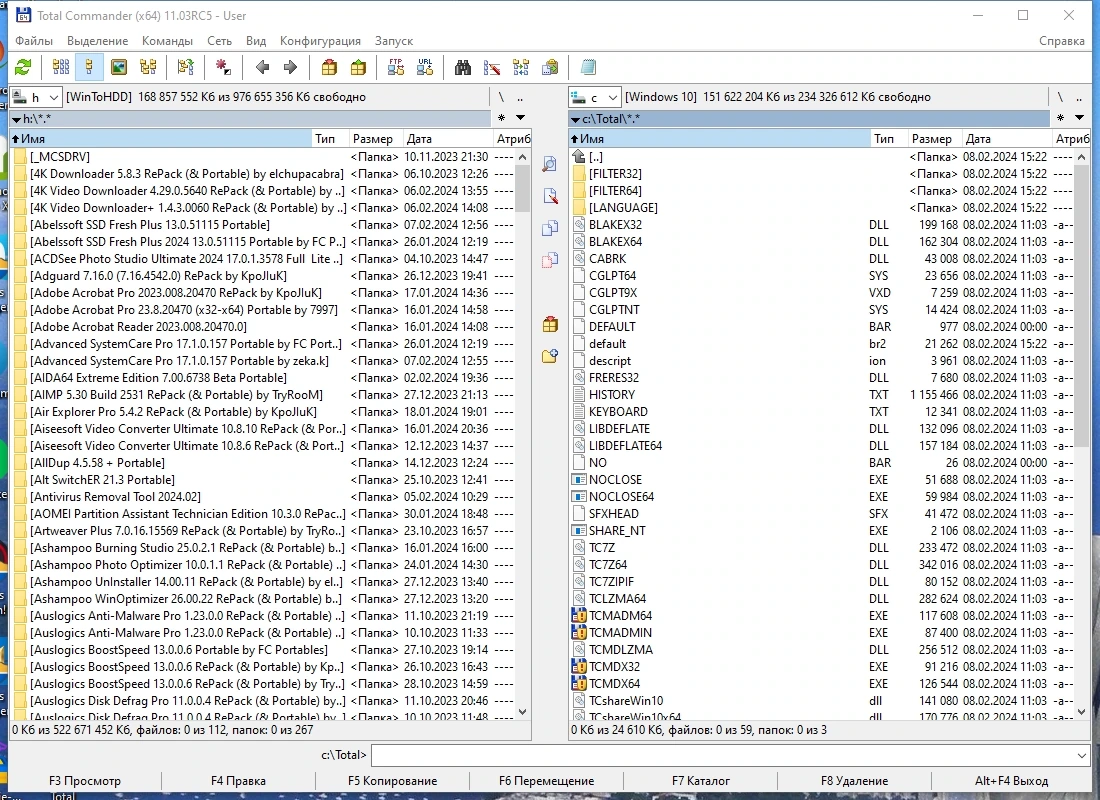Toggle Thumbnail view picture icon
Image resolution: width=1100 pixels, height=800 pixels.
[x=119, y=67]
